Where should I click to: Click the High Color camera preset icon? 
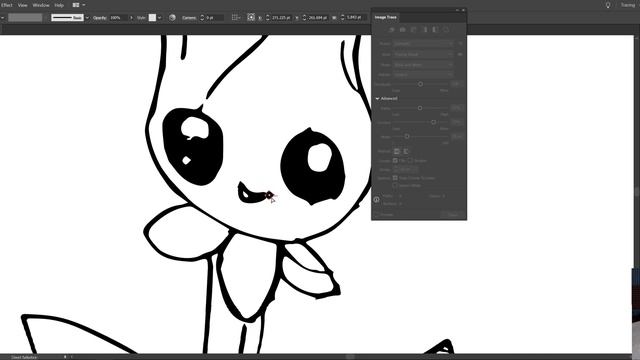click(x=403, y=30)
